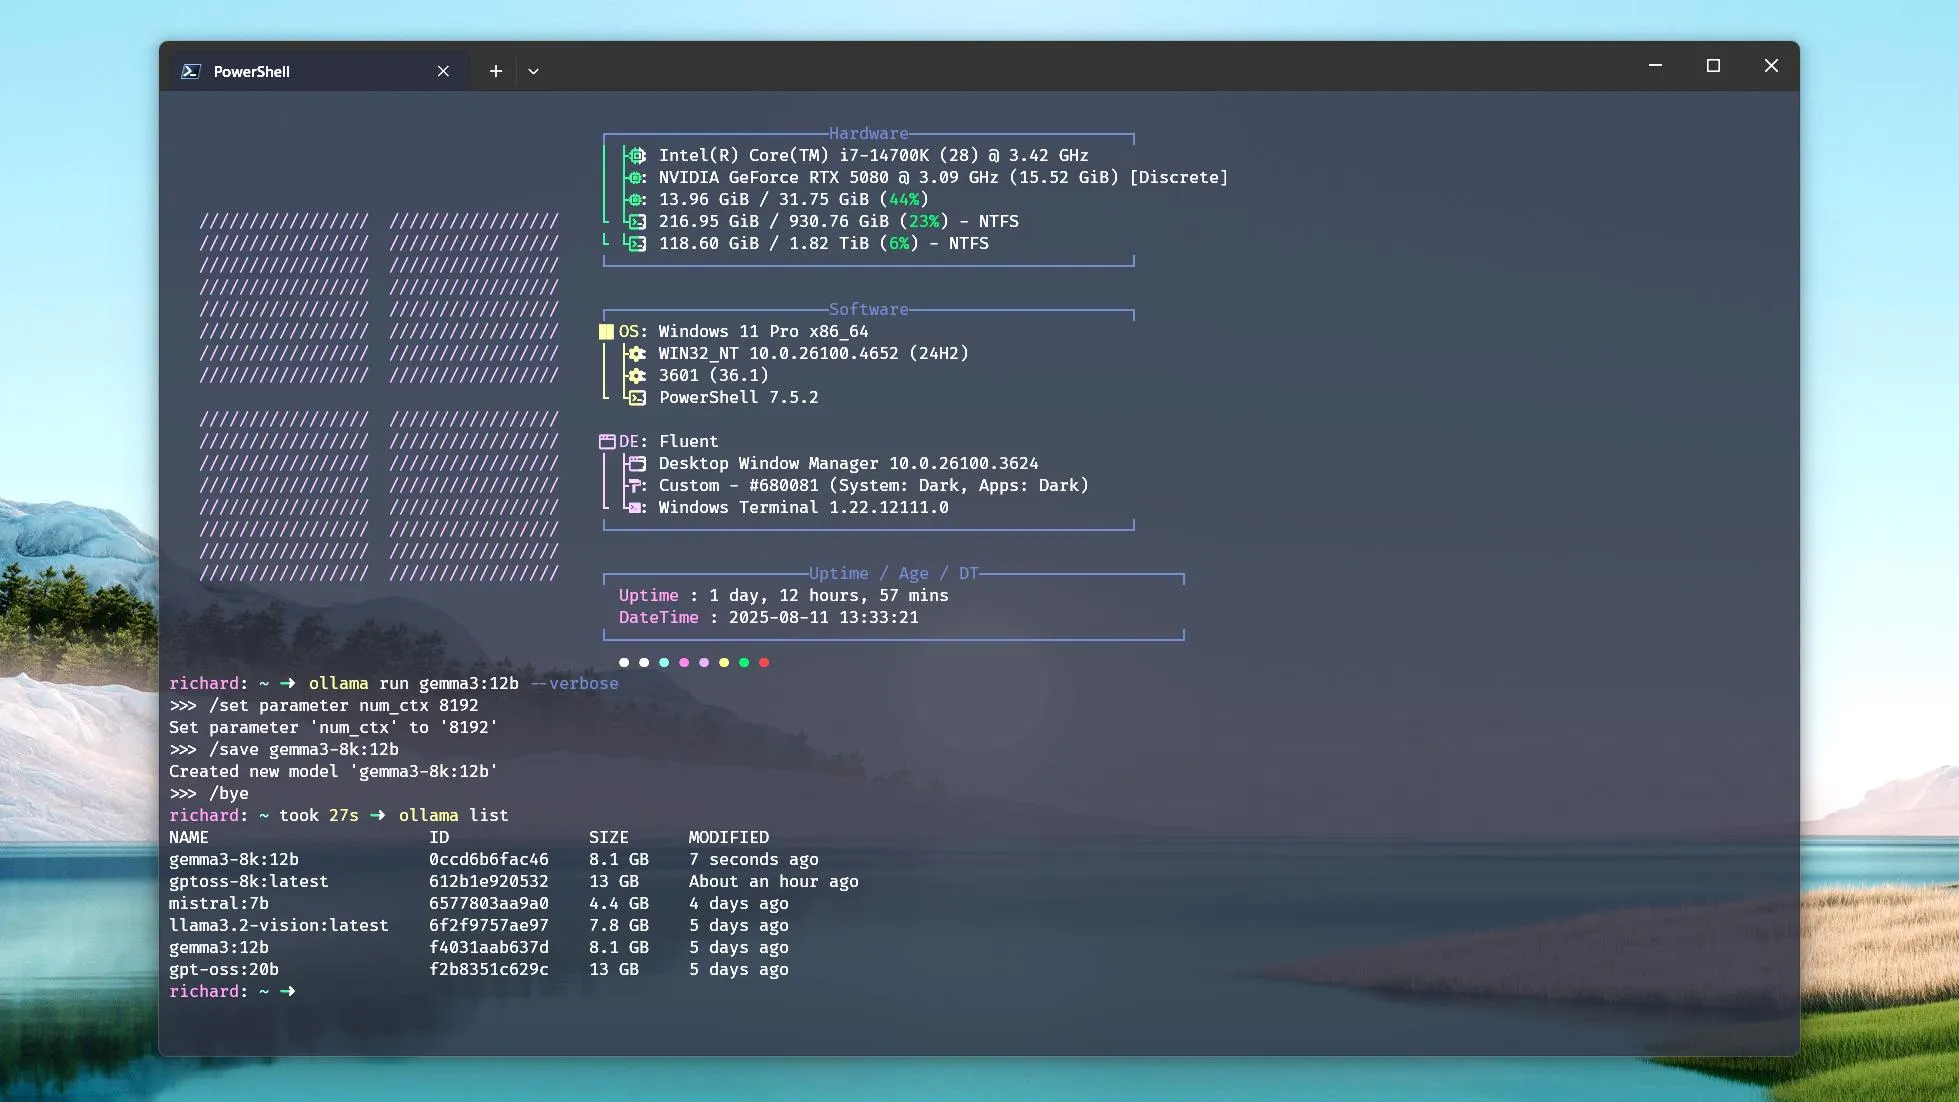Click the yellow color dot
Screen dimensions: 1959x1102
[x=724, y=662]
